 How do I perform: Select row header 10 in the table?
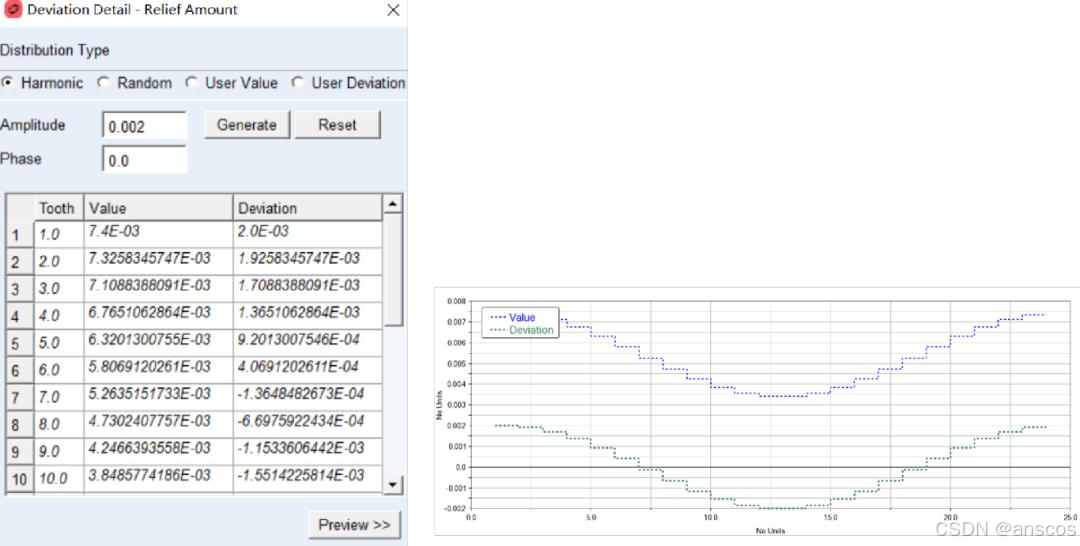pos(19,479)
